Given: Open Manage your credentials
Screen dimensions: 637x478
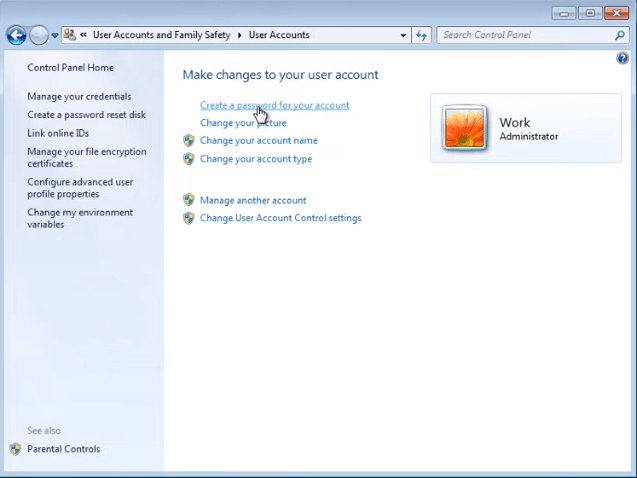Looking at the screenshot, I should pyautogui.click(x=79, y=96).
